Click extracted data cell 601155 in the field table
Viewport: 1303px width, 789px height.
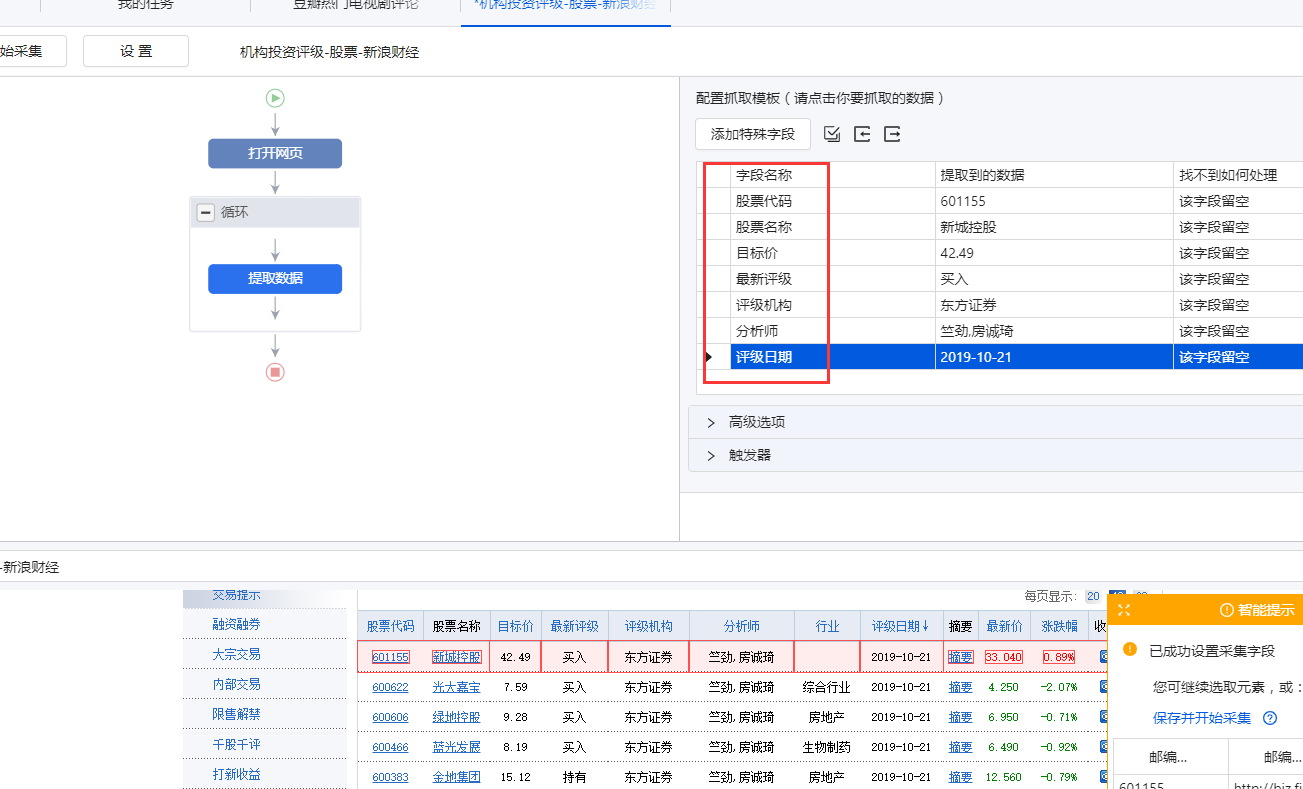pyautogui.click(x=1054, y=201)
